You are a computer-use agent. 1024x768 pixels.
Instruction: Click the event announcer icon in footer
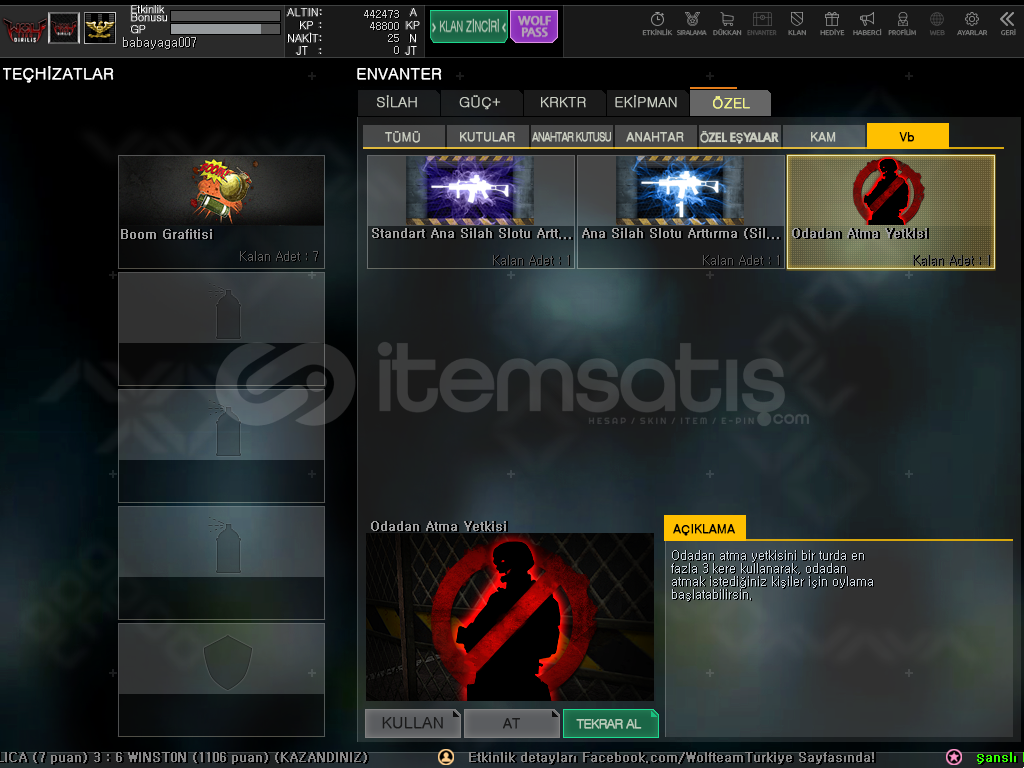click(446, 757)
